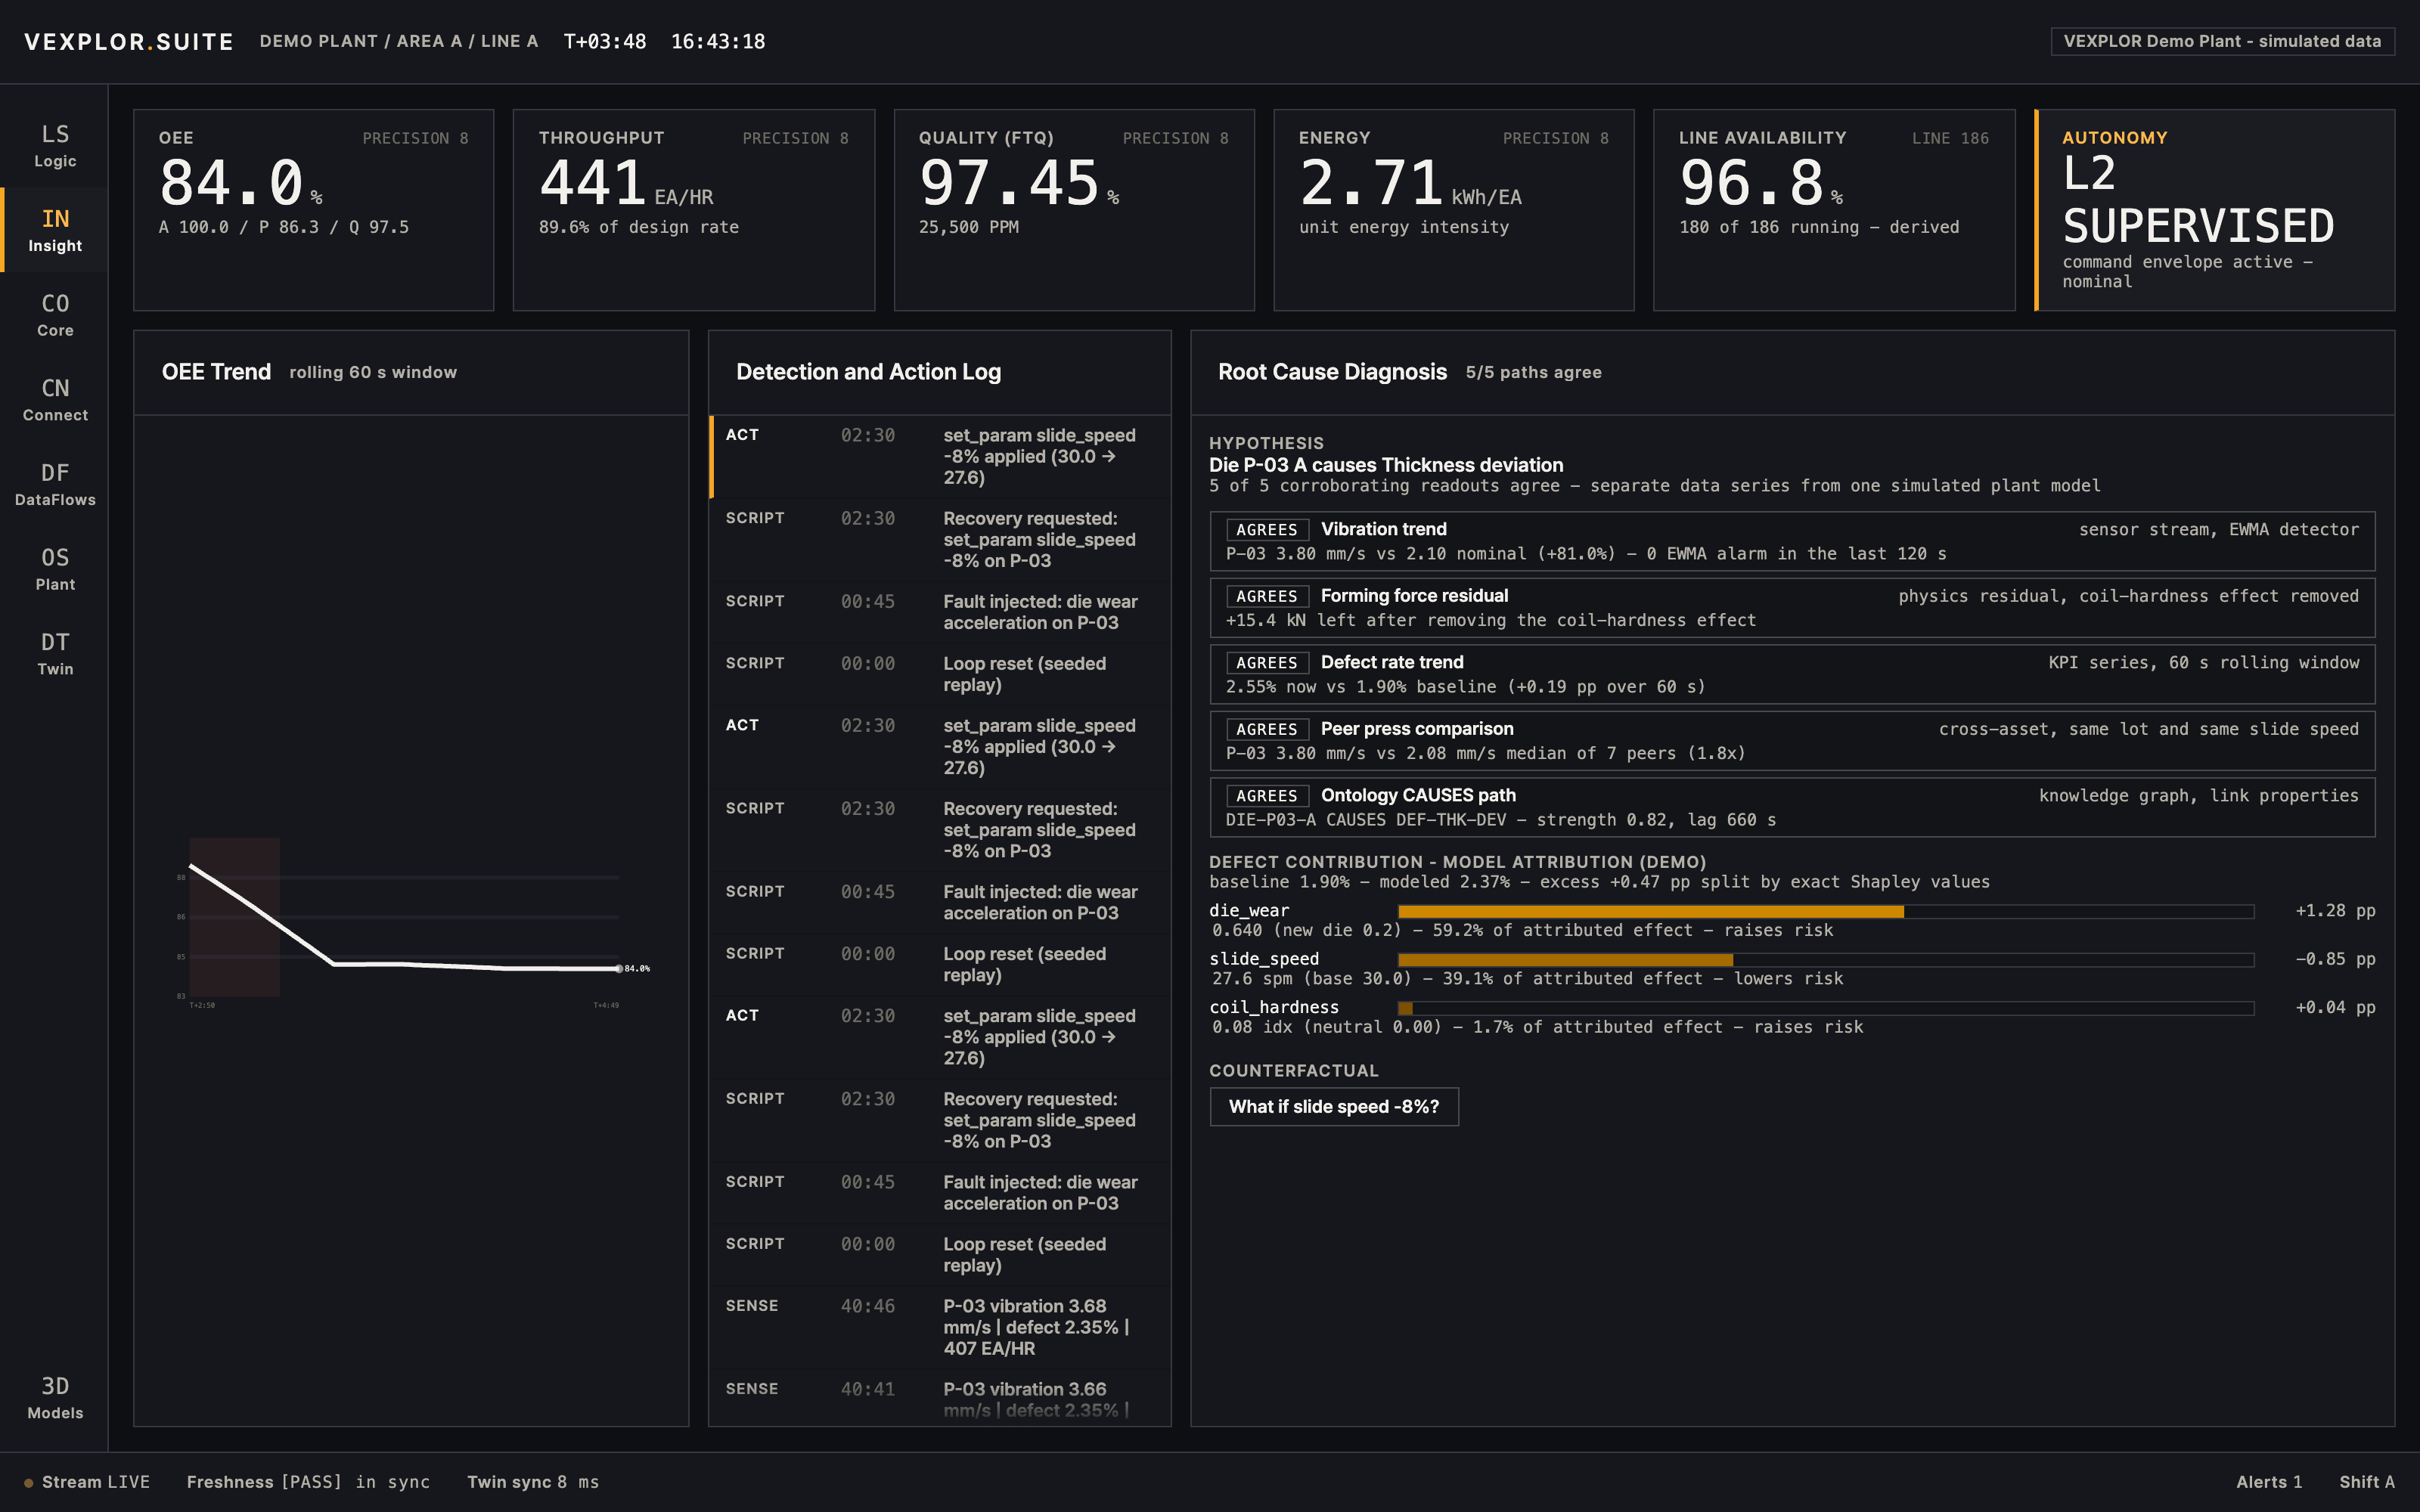The height and width of the screenshot is (1512, 2420).
Task: Click the 16:43:18 clock
Action: [718, 41]
